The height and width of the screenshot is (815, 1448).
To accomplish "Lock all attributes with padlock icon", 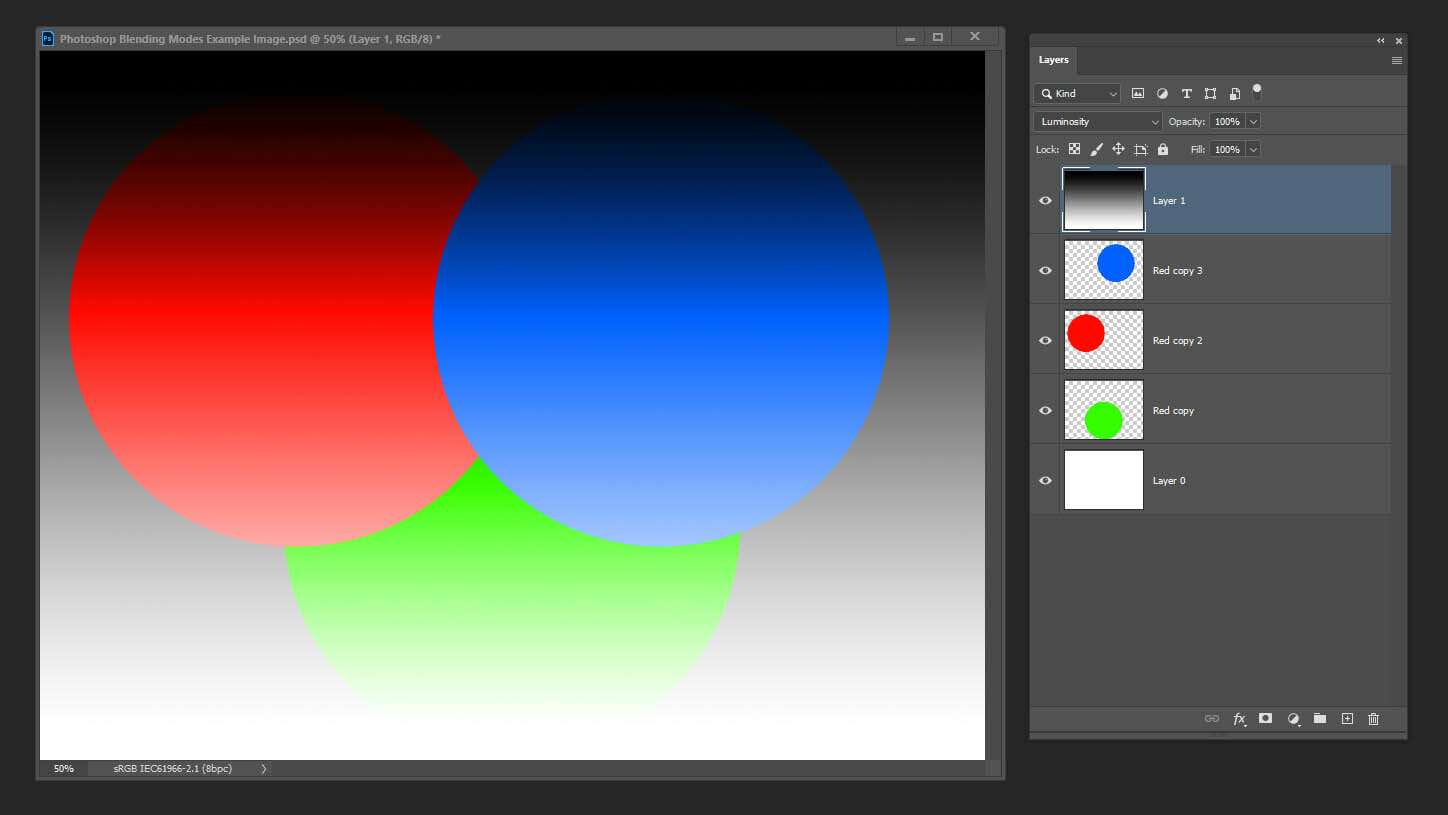I will point(1162,149).
